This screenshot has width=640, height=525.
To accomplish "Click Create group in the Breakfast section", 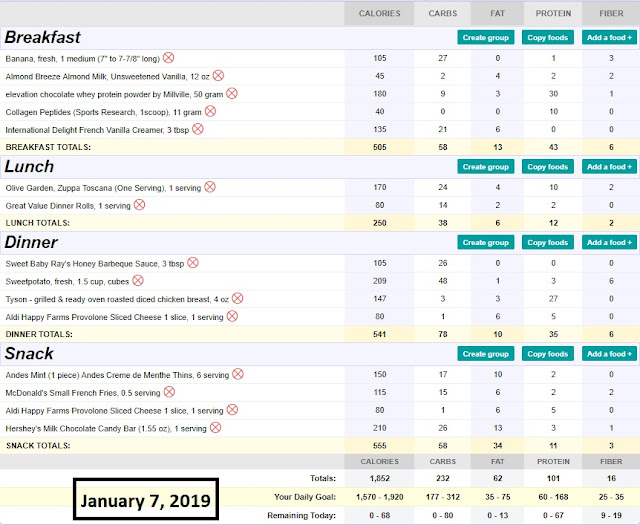I will pyautogui.click(x=486, y=38).
